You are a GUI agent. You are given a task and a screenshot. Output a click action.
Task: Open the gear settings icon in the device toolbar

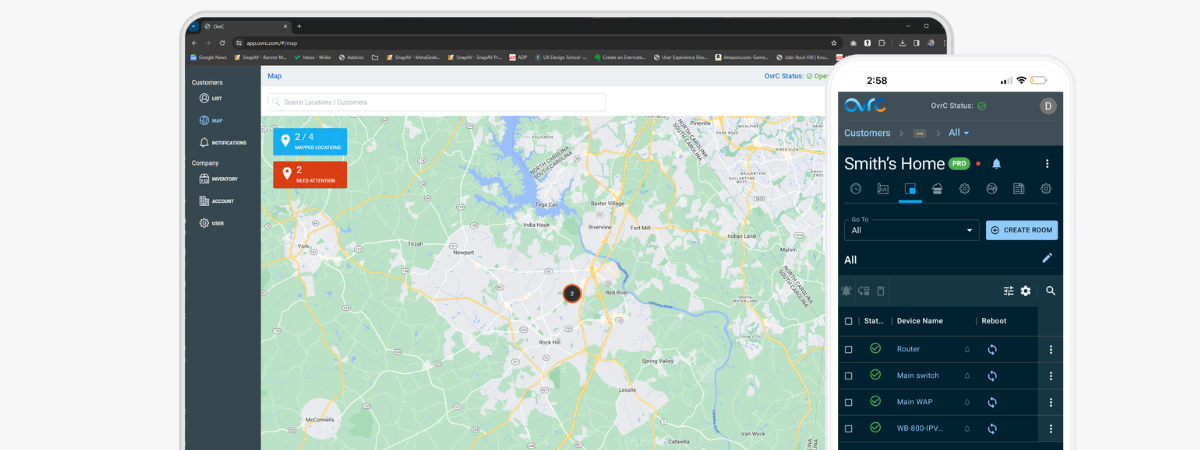tap(1025, 291)
